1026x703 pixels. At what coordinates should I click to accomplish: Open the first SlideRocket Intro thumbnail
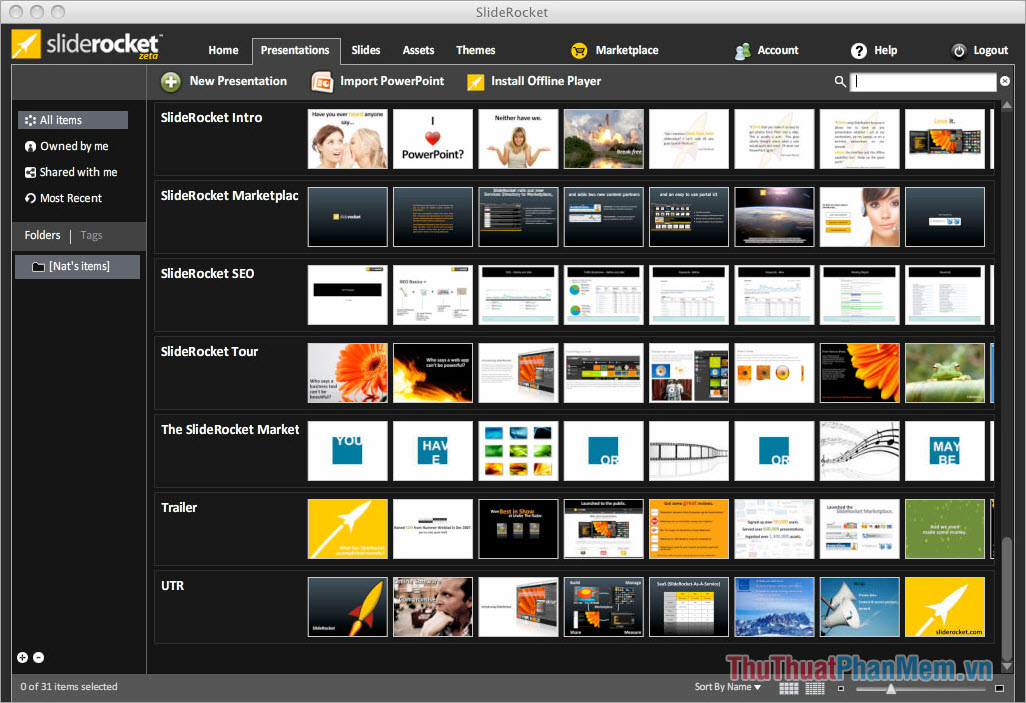click(347, 138)
